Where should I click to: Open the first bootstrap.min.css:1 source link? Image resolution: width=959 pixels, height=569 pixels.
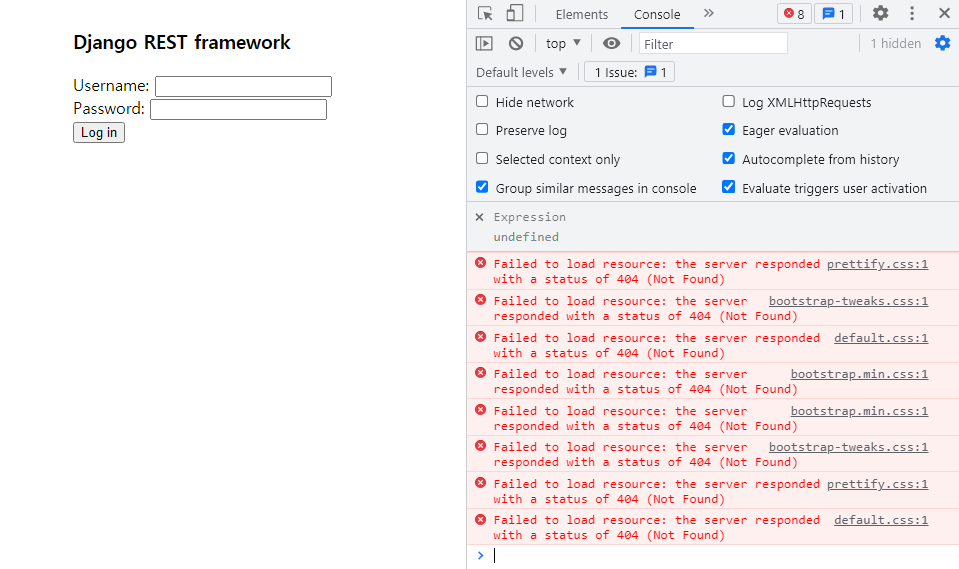point(859,374)
